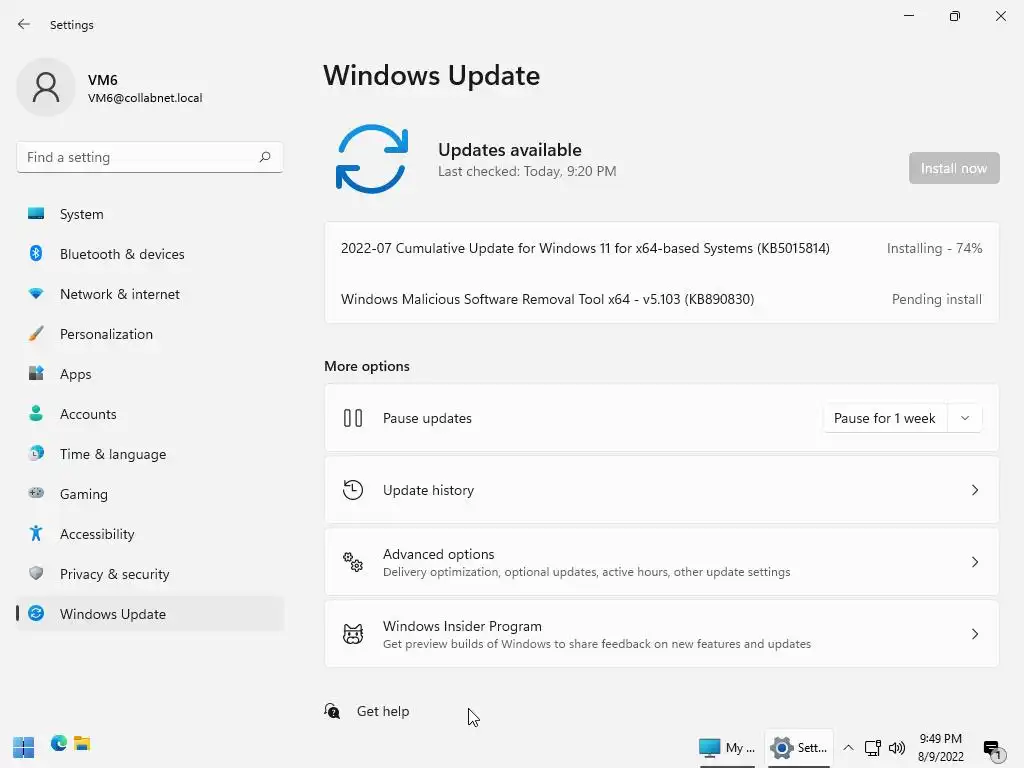The height and width of the screenshot is (768, 1024).
Task: Click Last checked: Today, 9:20 PM text
Action: pyautogui.click(x=527, y=171)
